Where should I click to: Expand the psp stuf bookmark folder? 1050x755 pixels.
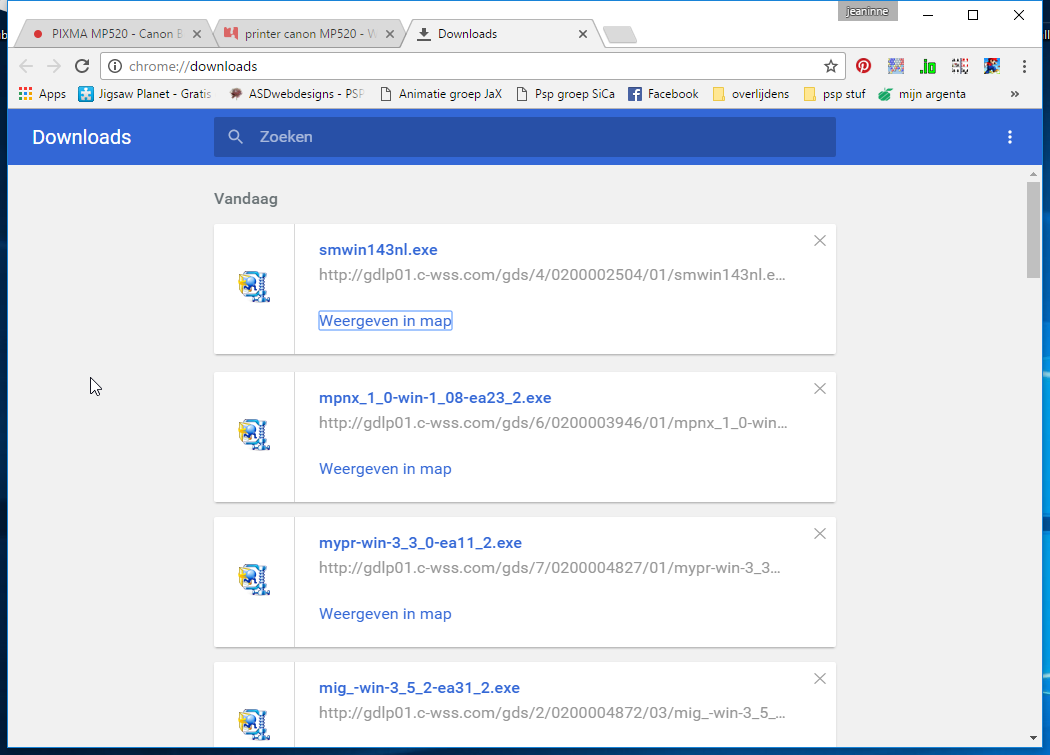[x=834, y=94]
